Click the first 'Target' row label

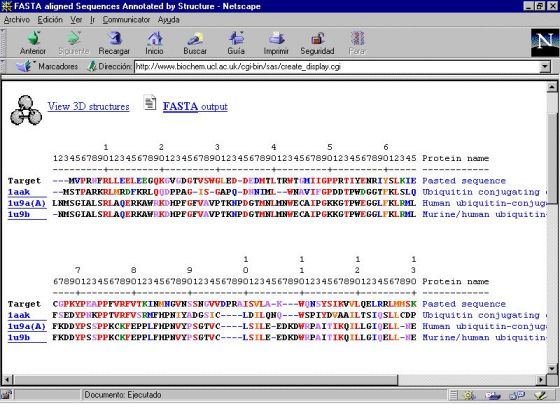pos(24,181)
